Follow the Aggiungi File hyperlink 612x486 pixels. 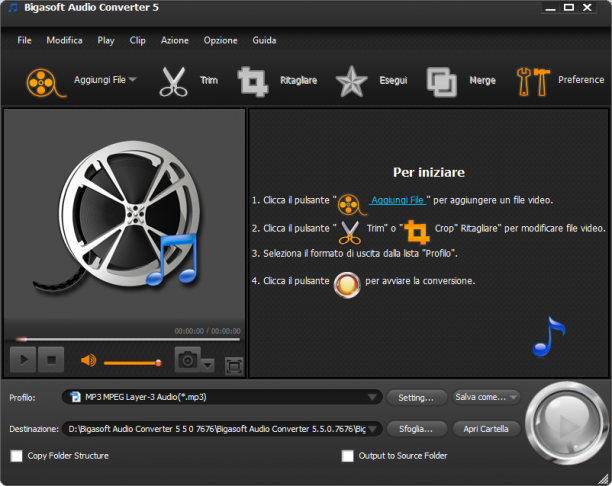pos(397,200)
